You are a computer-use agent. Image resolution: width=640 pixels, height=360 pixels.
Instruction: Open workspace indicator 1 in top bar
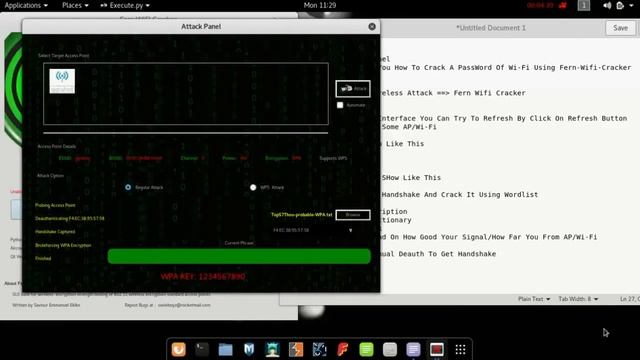pos(584,5)
